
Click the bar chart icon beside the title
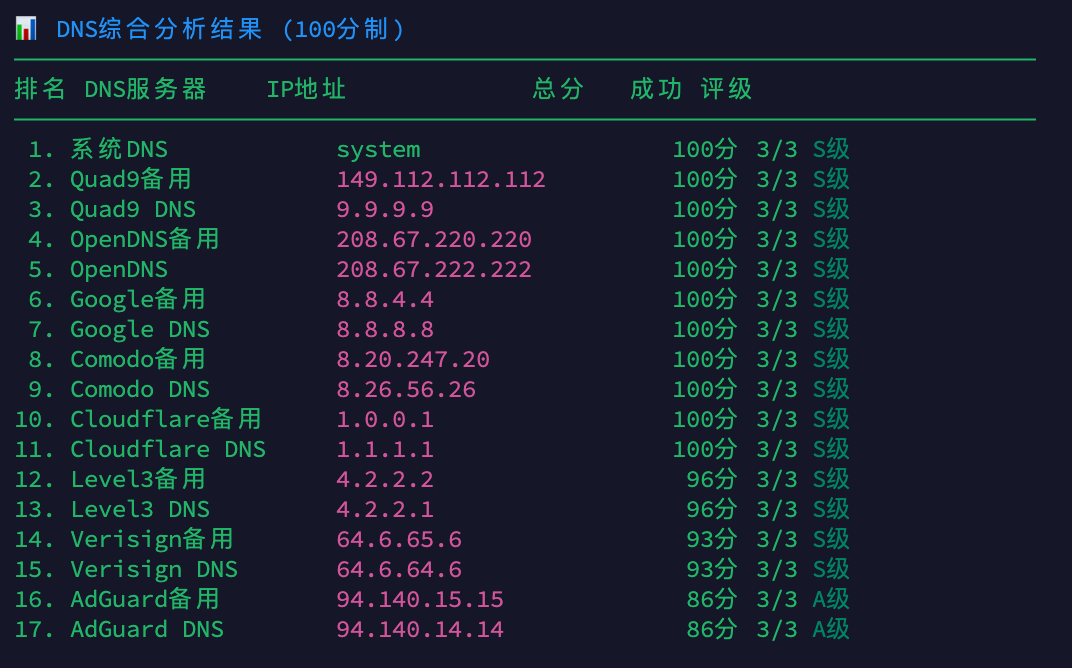pos(25,28)
